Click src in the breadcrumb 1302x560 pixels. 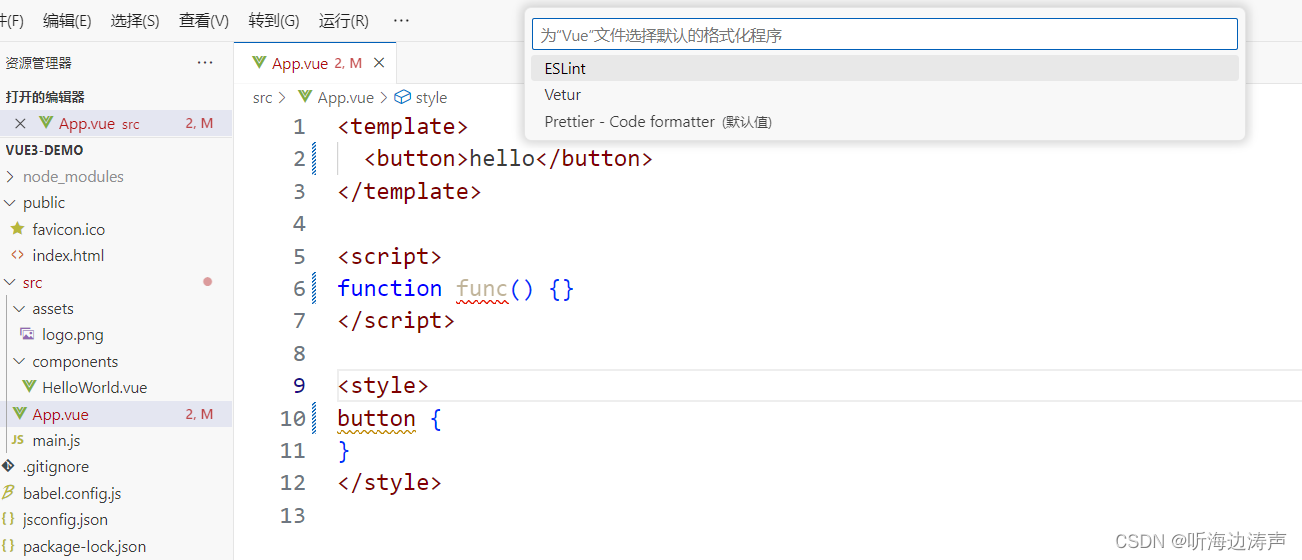[262, 98]
